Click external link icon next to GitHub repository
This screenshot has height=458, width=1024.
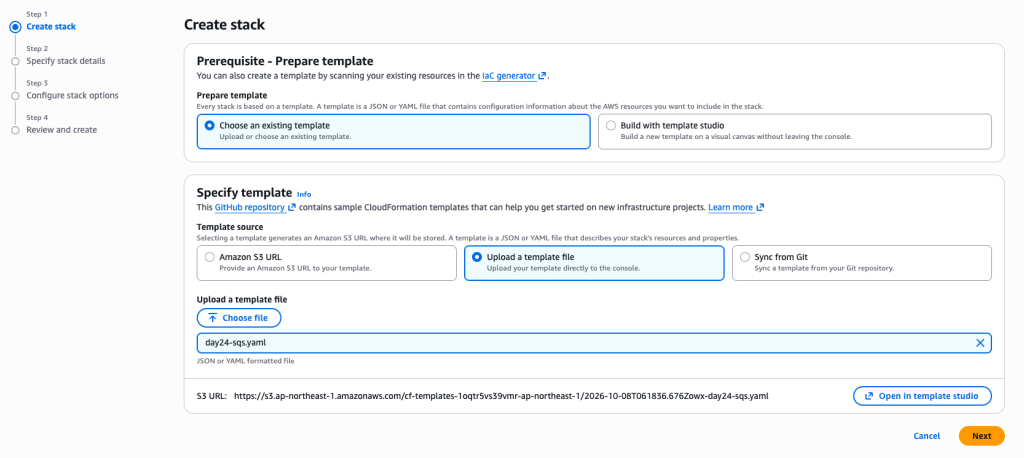coord(292,208)
